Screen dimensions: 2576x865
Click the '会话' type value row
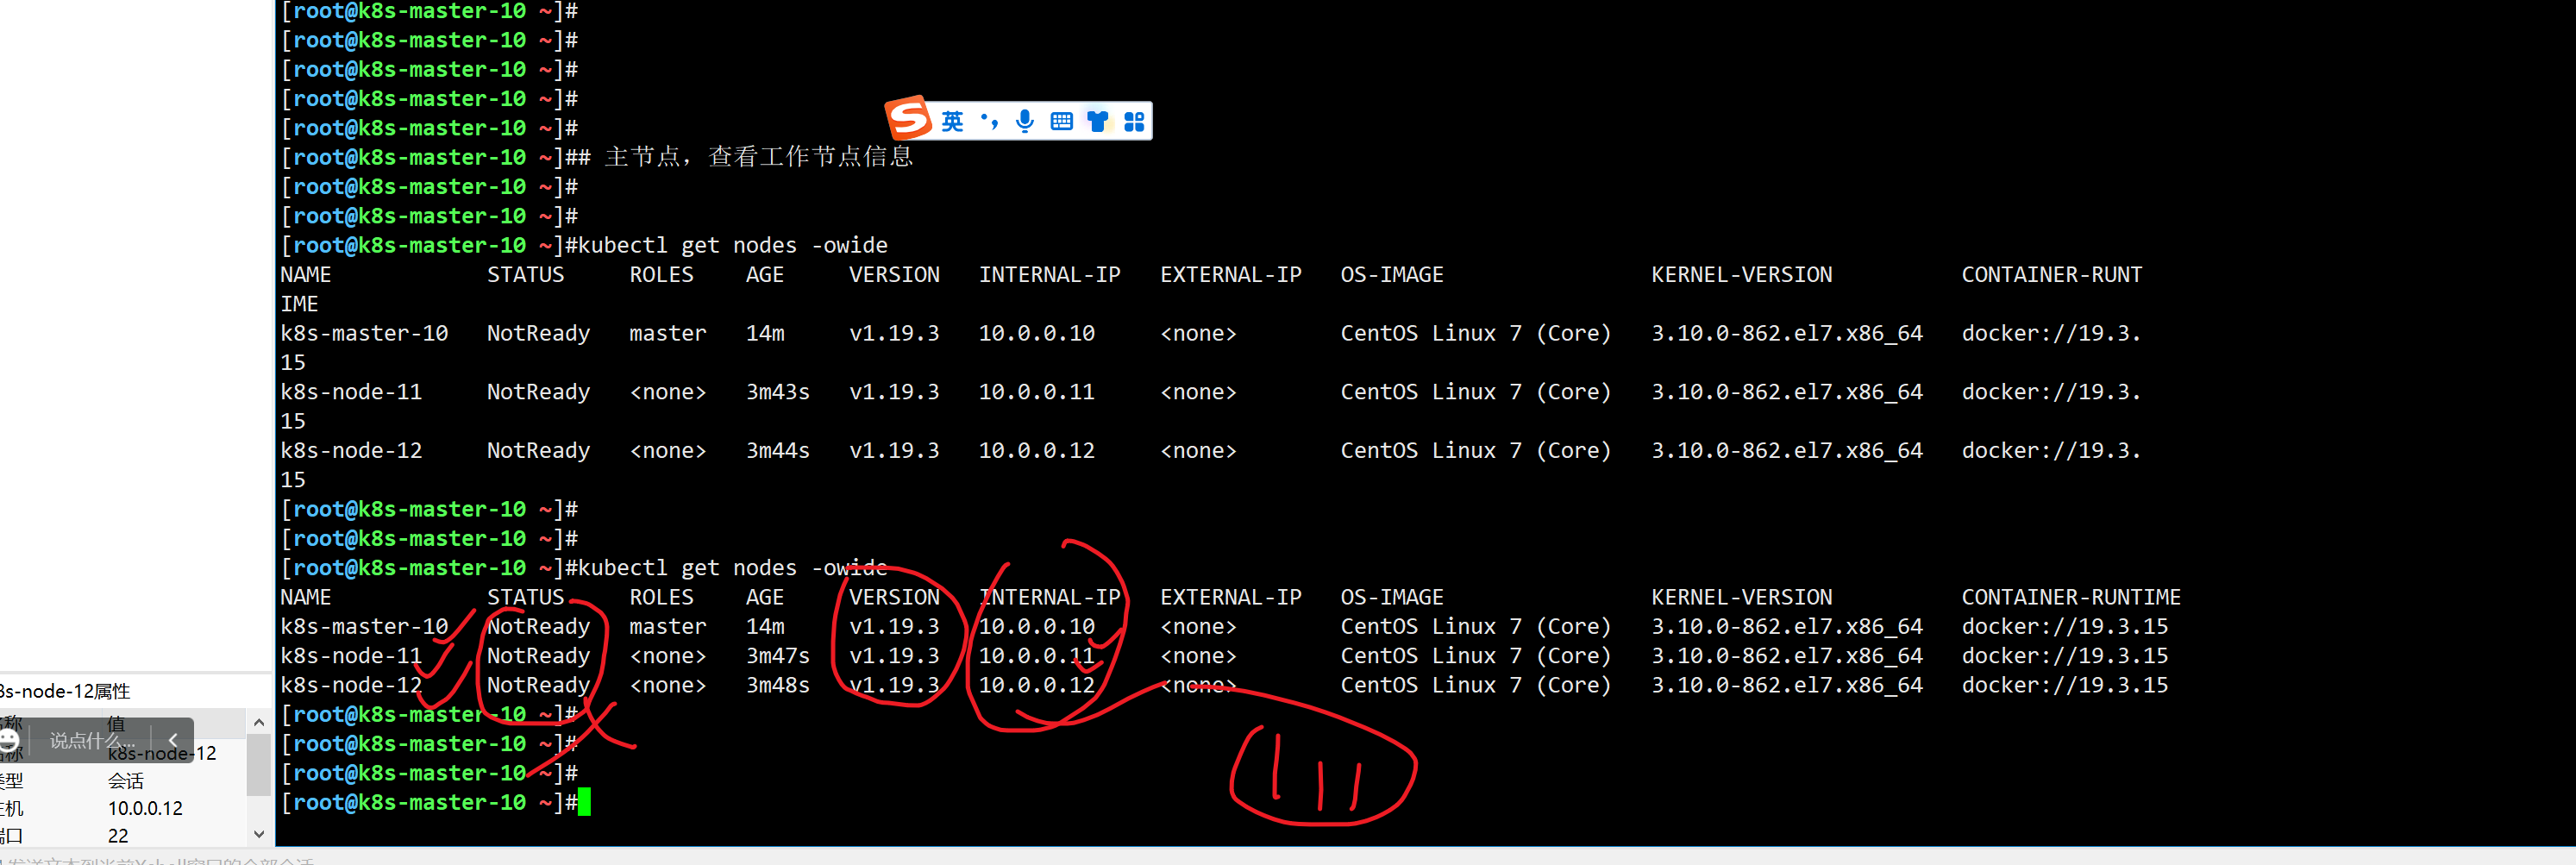click(x=126, y=781)
